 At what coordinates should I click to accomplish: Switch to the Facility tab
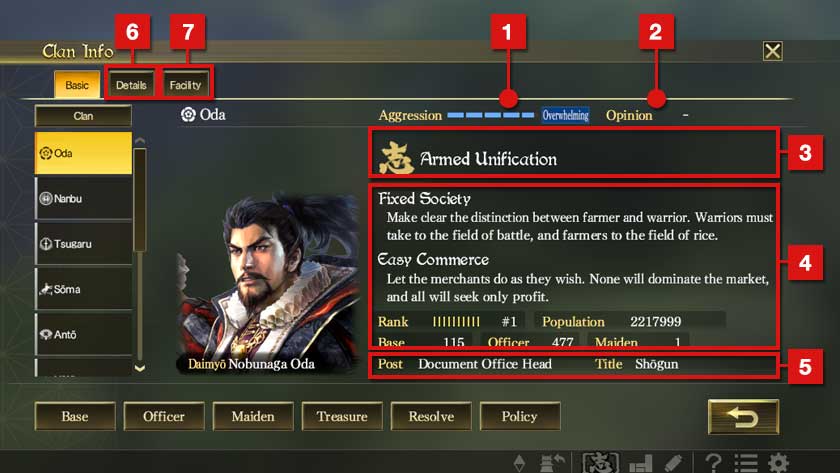click(185, 85)
